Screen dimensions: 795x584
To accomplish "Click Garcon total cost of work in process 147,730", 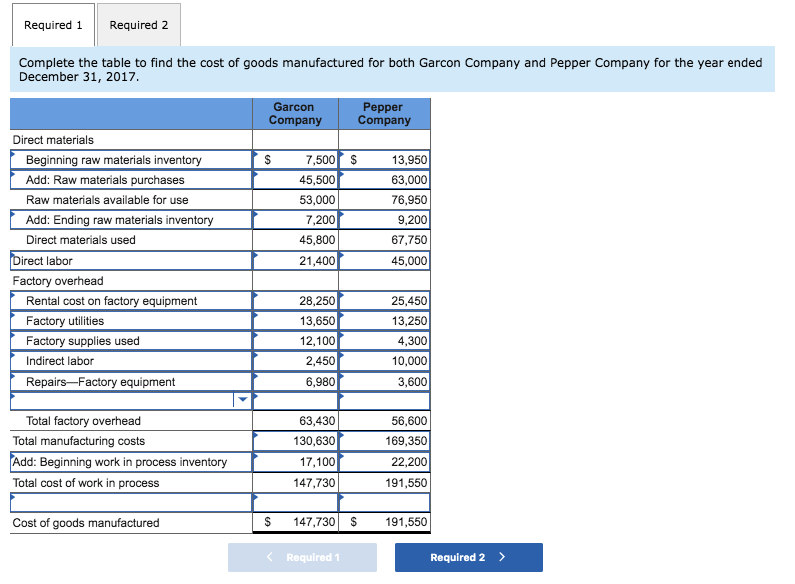I will coord(296,483).
